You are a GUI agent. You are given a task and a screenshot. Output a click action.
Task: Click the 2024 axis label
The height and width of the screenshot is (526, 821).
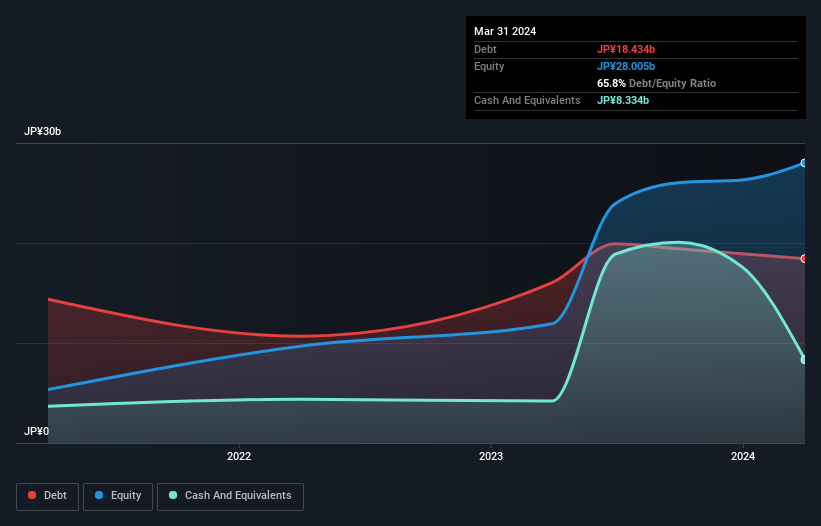[x=742, y=456]
